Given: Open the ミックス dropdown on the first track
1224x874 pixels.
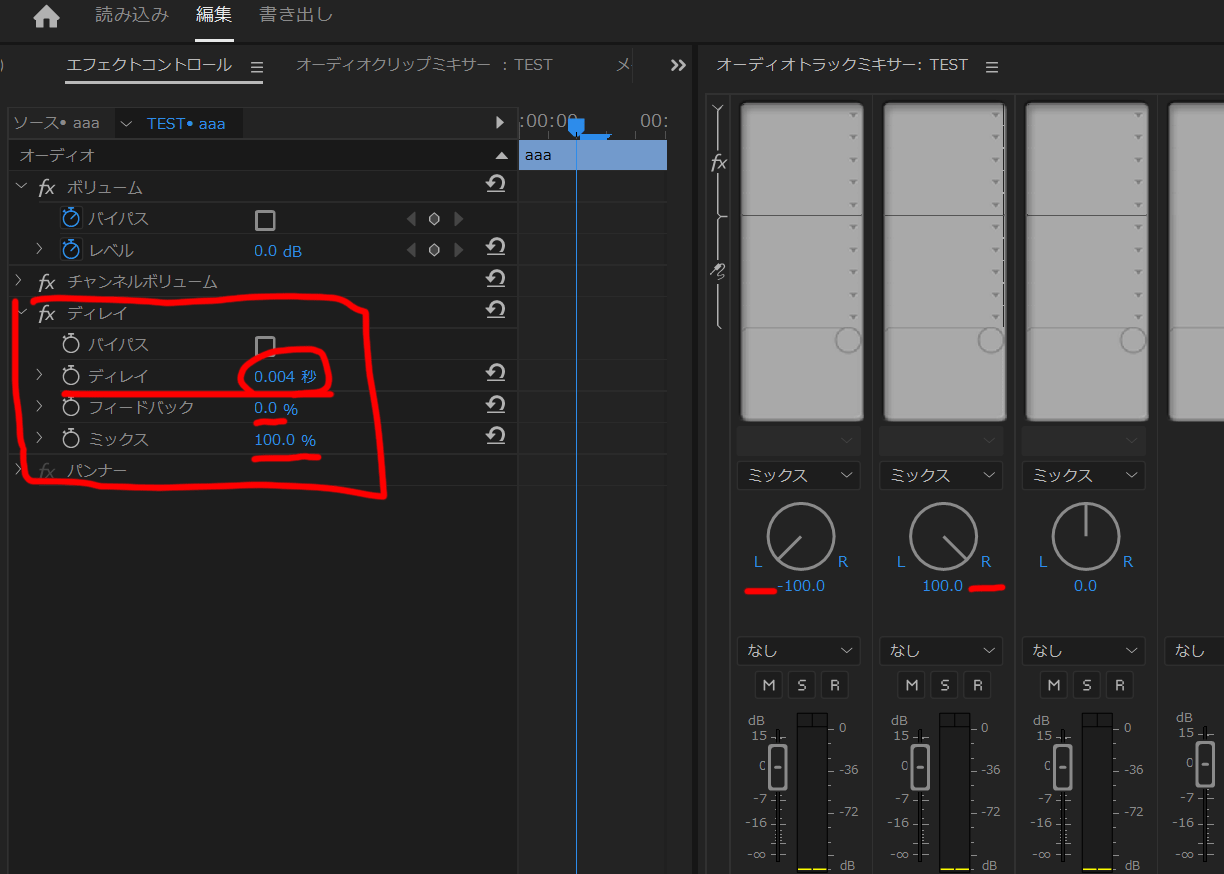Looking at the screenshot, I should click(798, 475).
